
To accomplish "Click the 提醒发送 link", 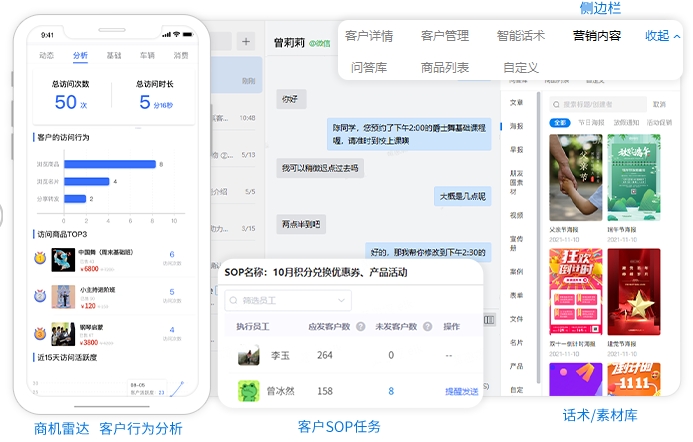I will click(x=461, y=391).
